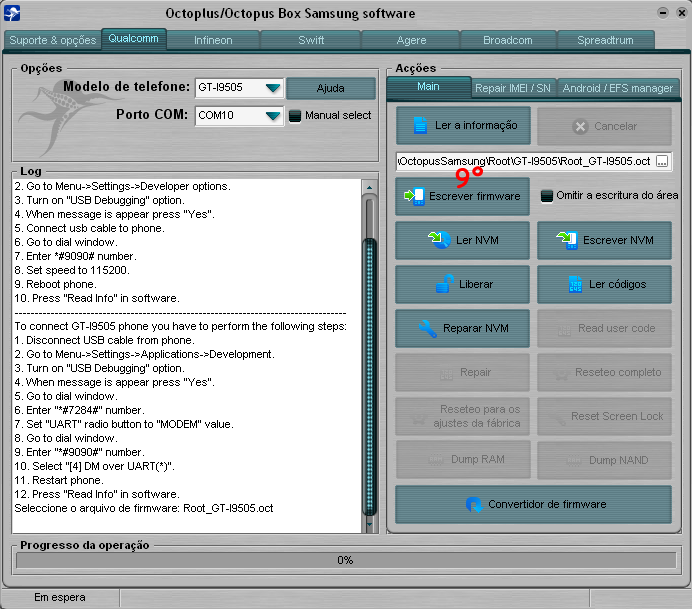Click the disabled Repair button
Image resolution: width=692 pixels, height=609 pixels.
tap(463, 372)
